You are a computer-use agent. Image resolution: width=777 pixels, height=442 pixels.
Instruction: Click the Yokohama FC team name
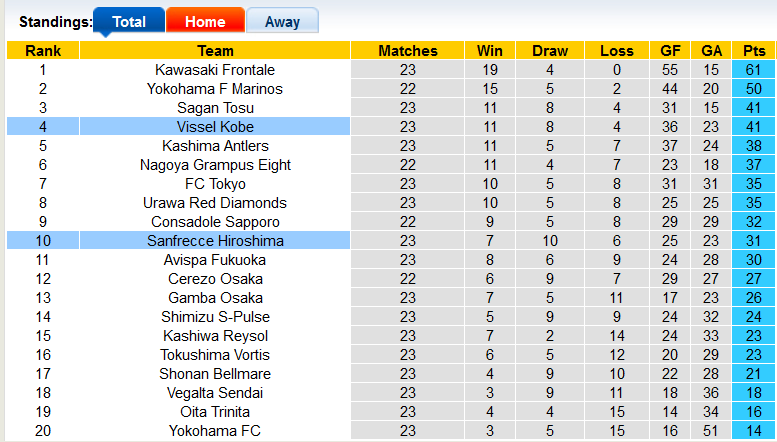tap(215, 431)
